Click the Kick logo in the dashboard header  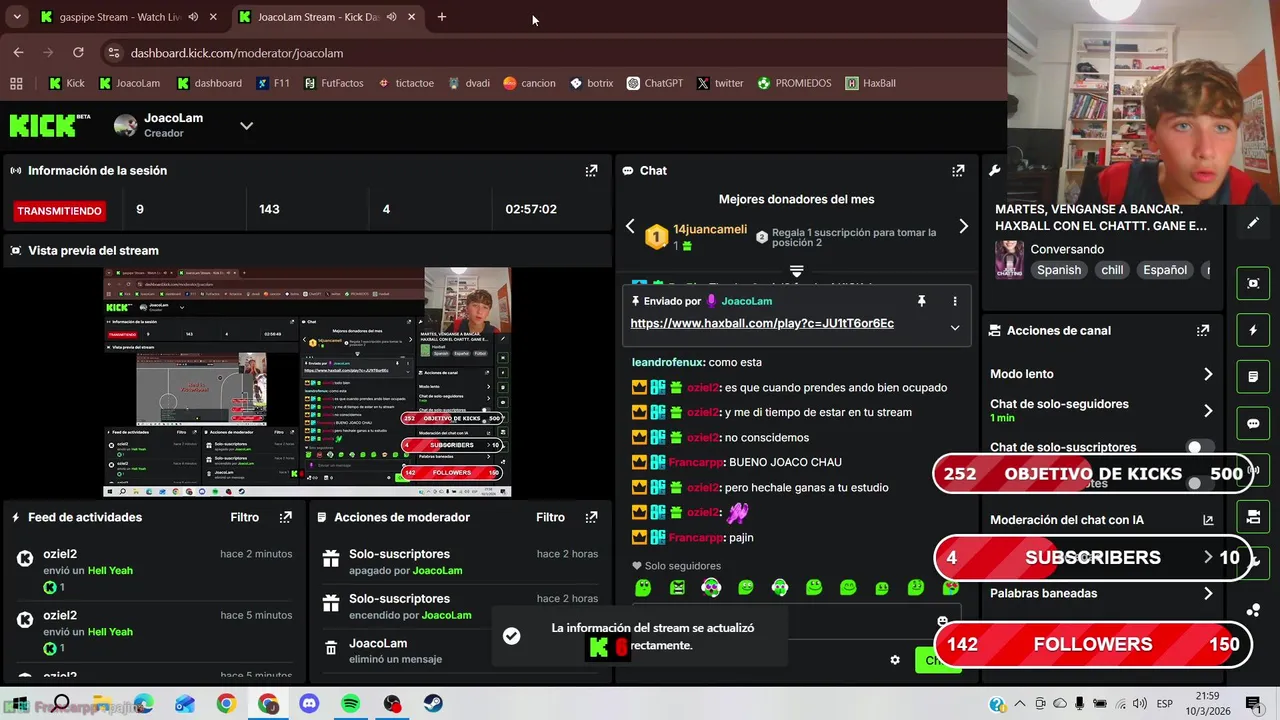tap(43, 125)
